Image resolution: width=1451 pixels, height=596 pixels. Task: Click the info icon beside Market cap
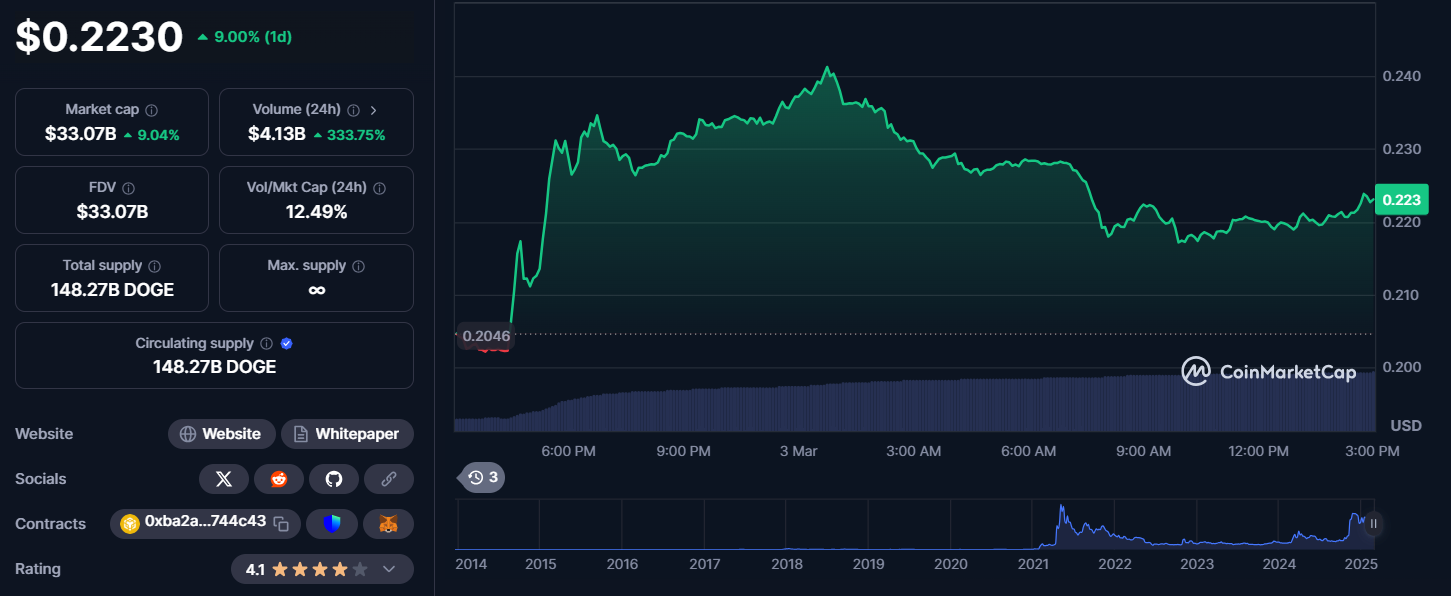pos(151,110)
